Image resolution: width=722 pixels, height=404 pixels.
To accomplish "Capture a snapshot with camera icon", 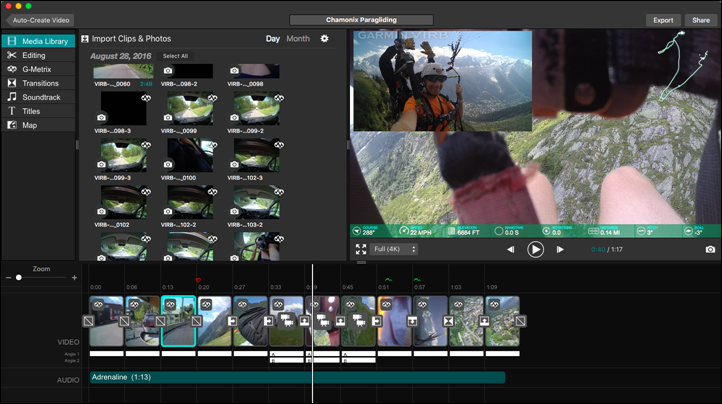I will coord(710,249).
